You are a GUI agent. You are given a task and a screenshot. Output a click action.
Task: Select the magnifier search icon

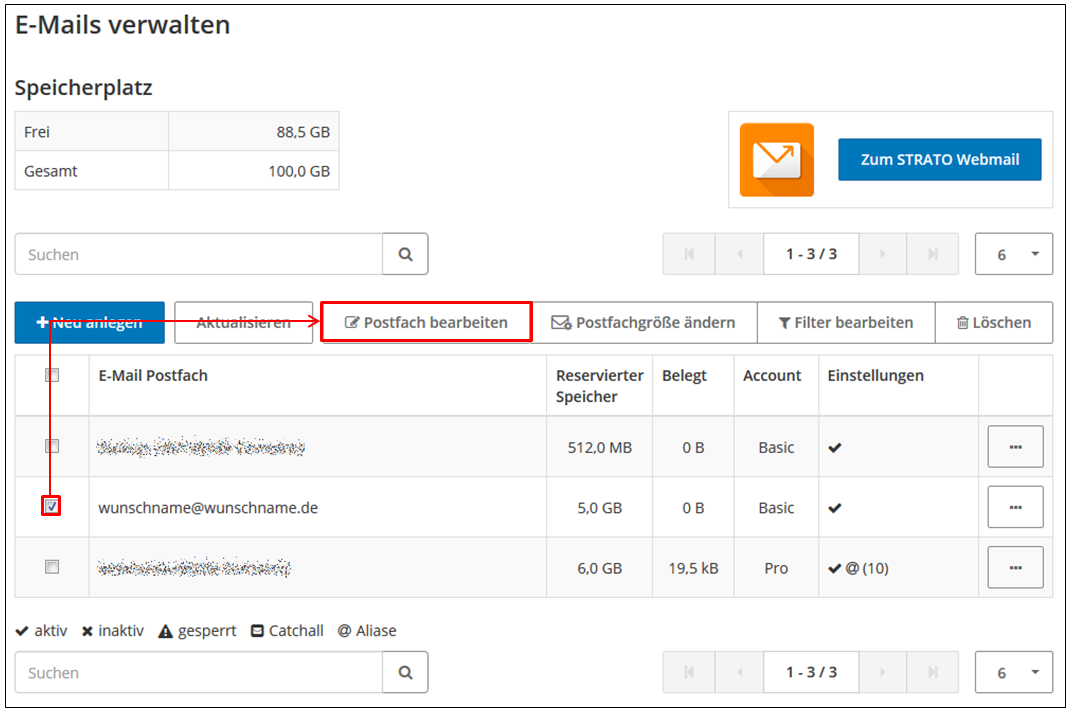coord(404,253)
